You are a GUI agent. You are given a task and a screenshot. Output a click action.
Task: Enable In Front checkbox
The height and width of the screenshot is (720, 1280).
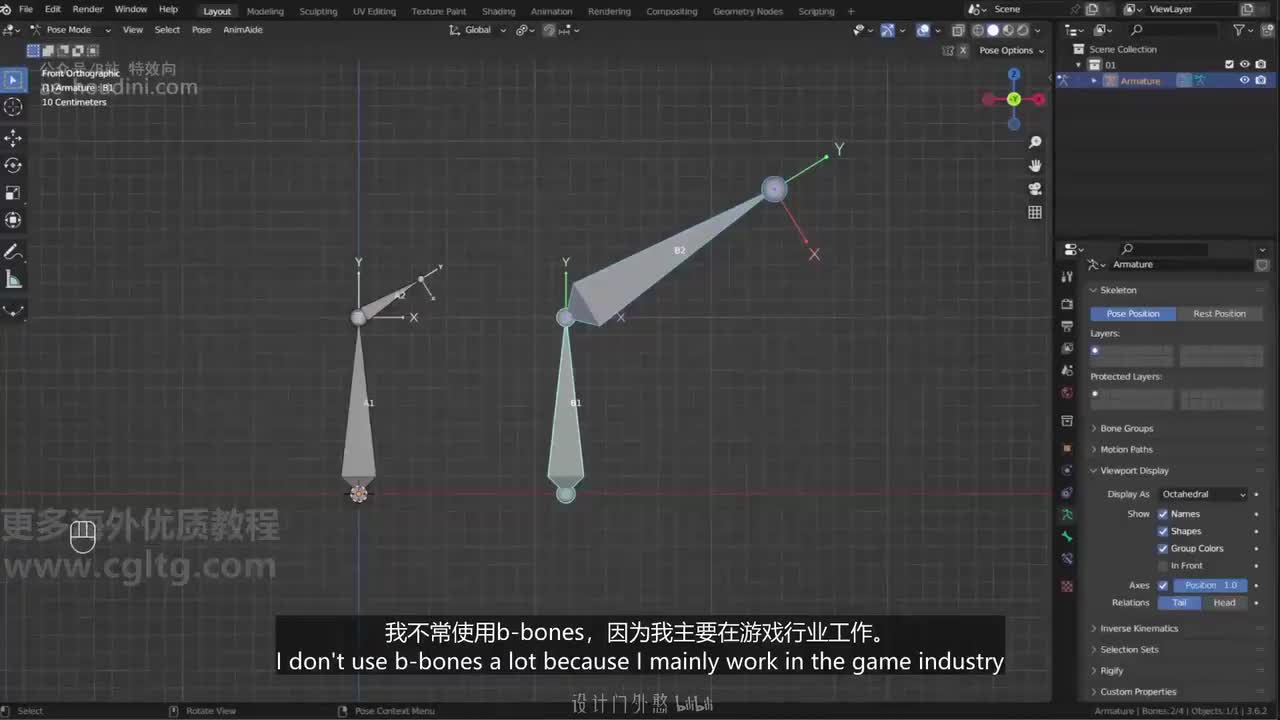point(1163,566)
